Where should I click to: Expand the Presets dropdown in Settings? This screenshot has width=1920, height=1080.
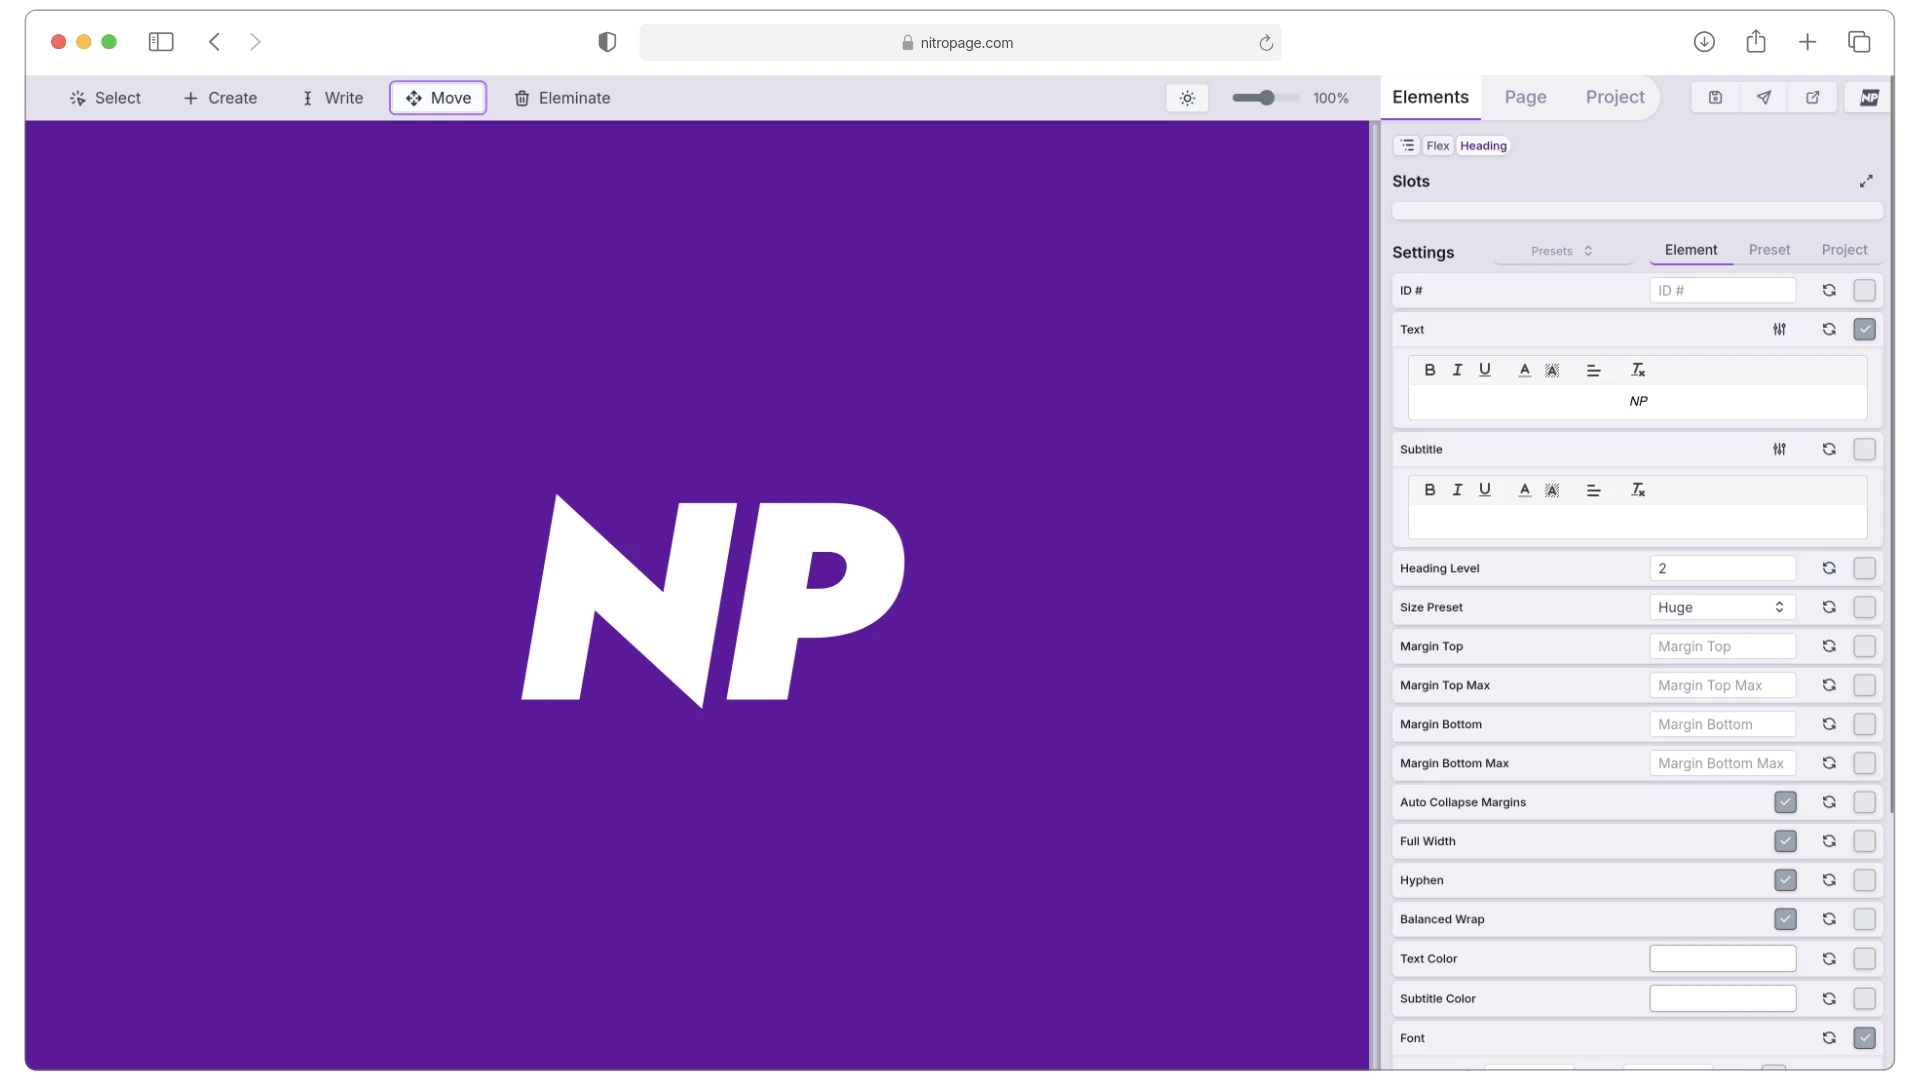(1561, 251)
